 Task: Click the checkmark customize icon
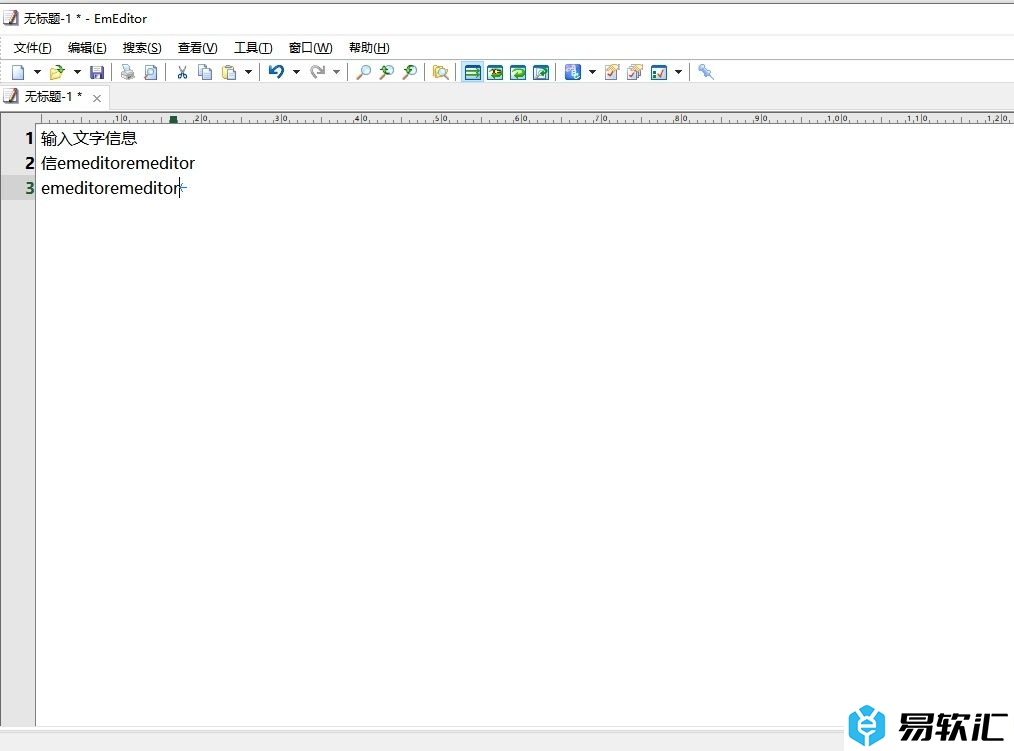tap(659, 72)
